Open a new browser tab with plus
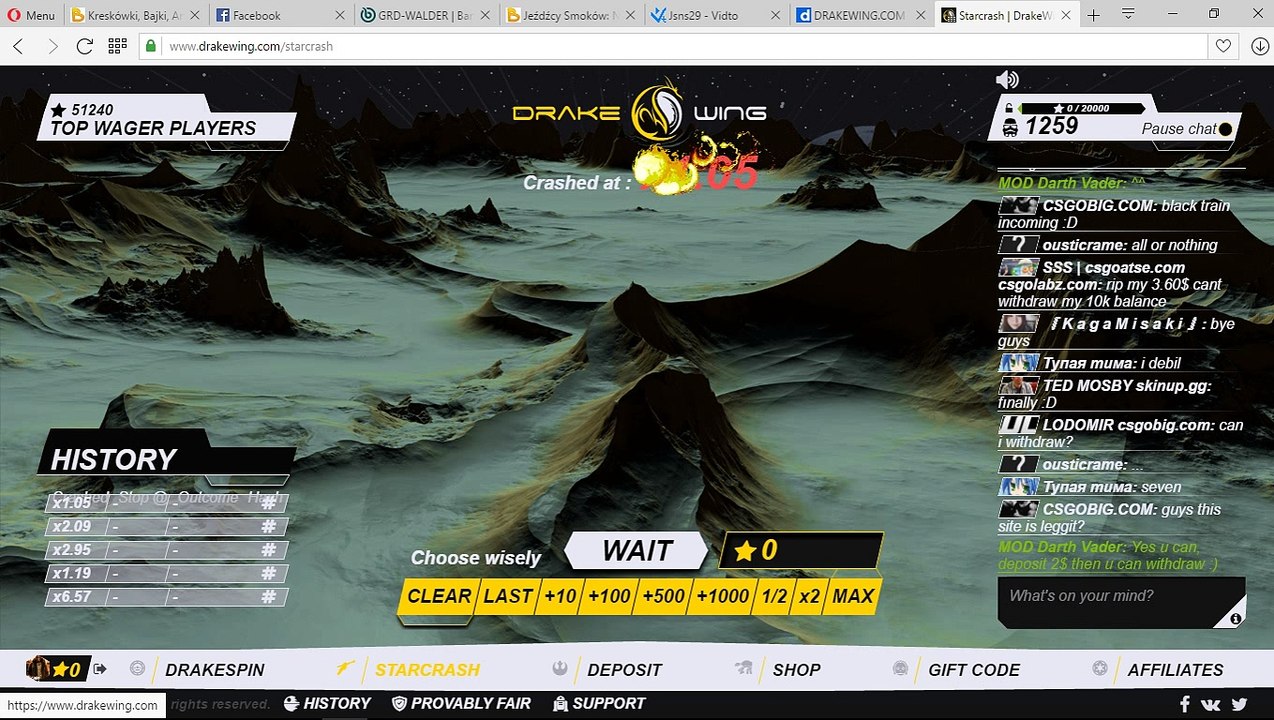The width and height of the screenshot is (1274, 720). [1094, 15]
